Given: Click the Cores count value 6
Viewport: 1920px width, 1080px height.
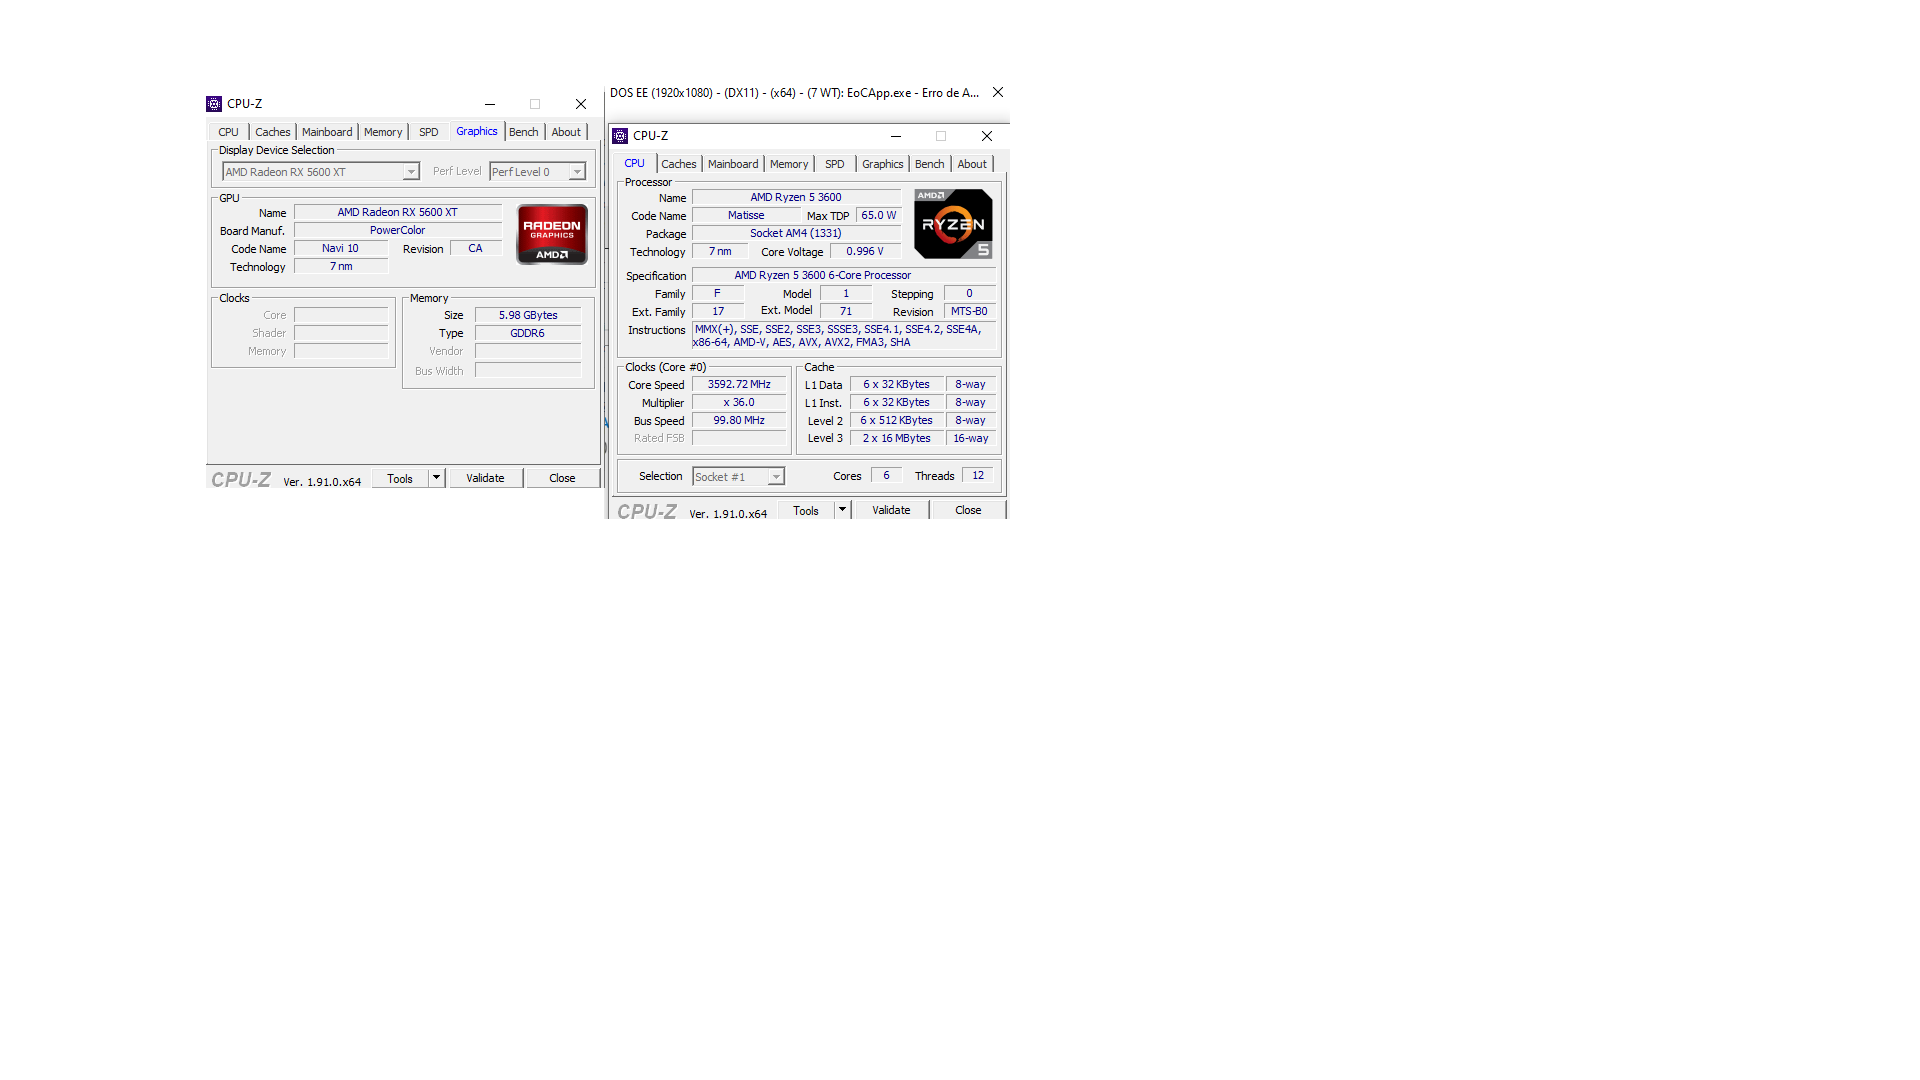Looking at the screenshot, I should (887, 475).
